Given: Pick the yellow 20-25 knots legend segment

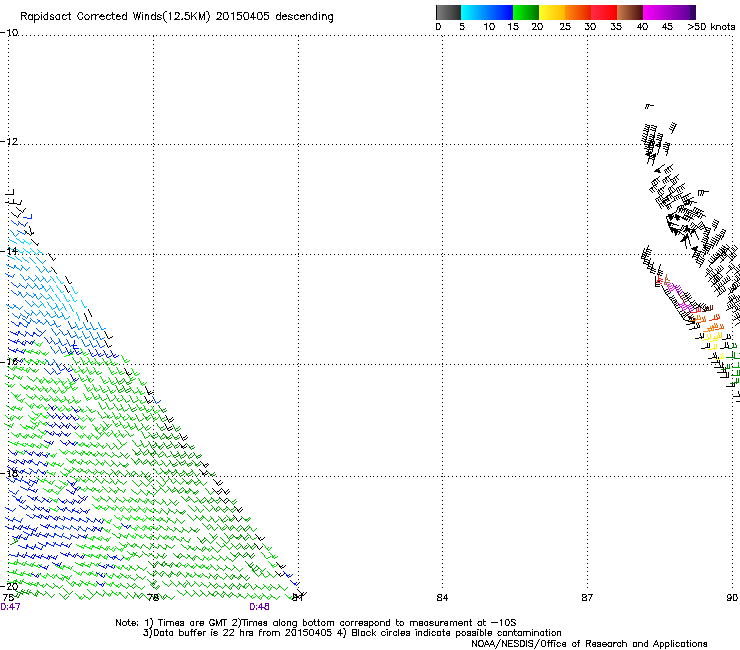Looking at the screenshot, I should [552, 12].
